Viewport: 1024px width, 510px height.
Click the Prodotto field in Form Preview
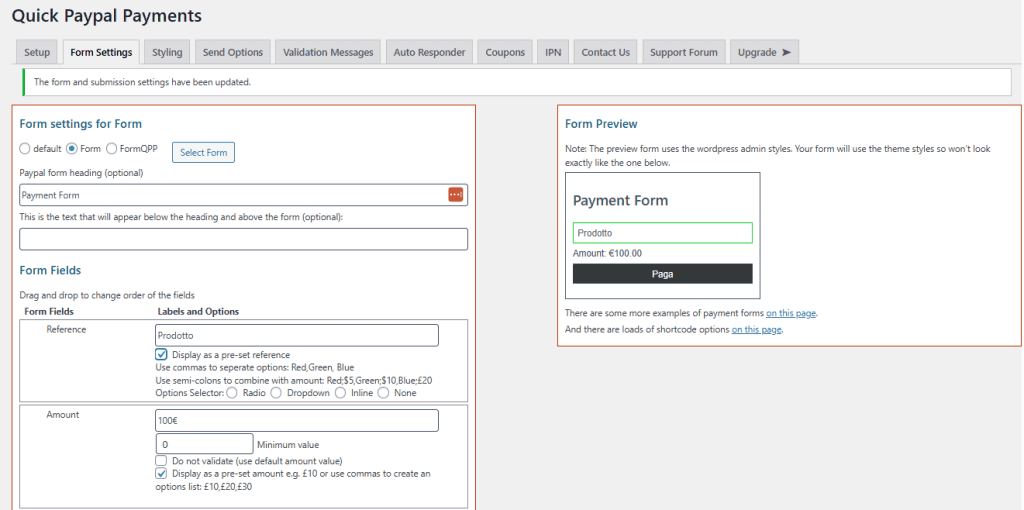662,232
